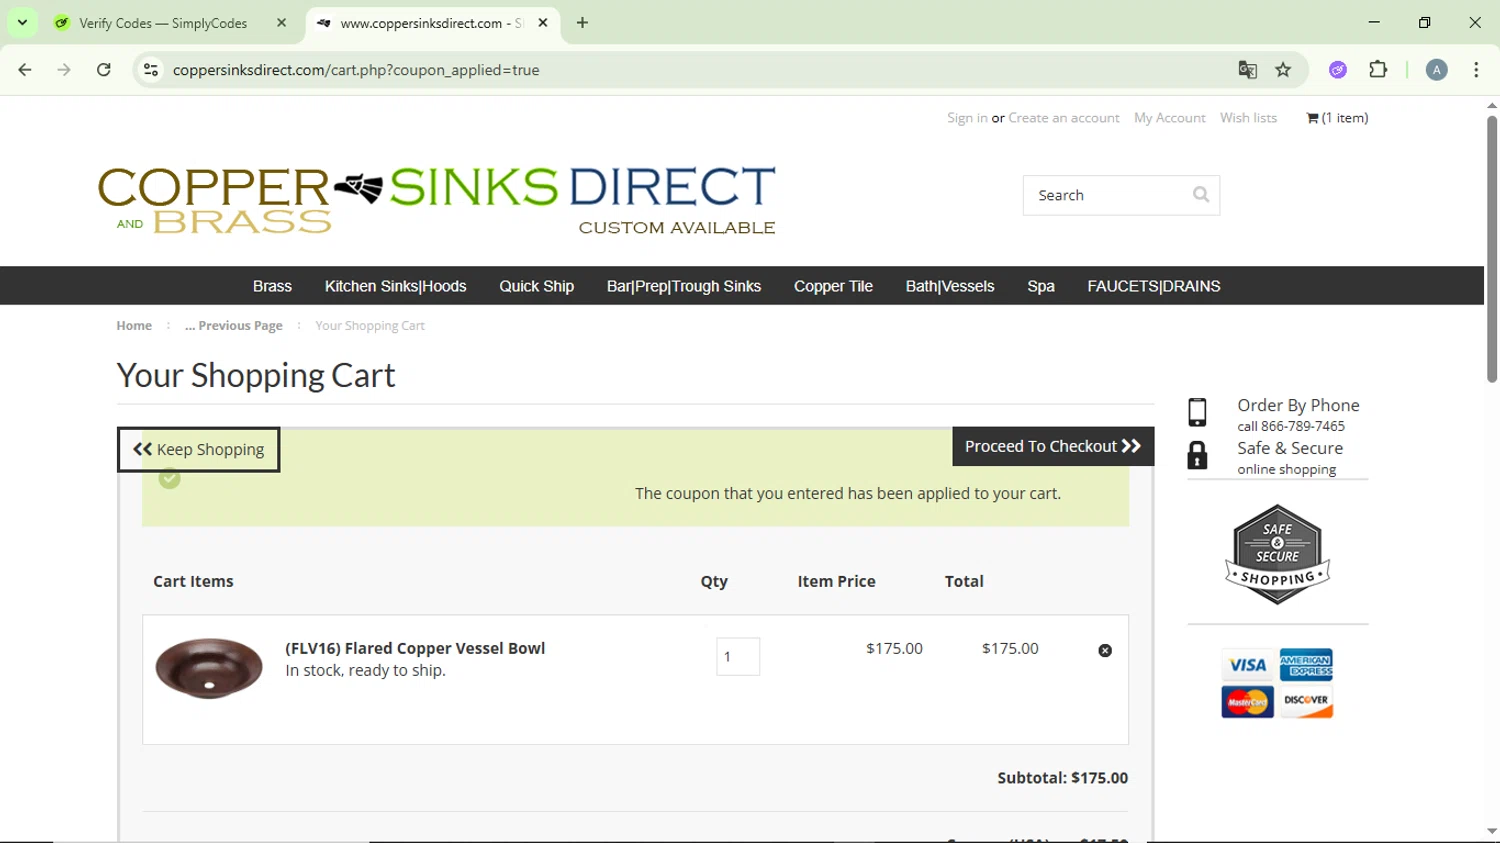Image resolution: width=1500 pixels, height=843 pixels.
Task: Click the quantity input field
Action: pyautogui.click(x=738, y=657)
